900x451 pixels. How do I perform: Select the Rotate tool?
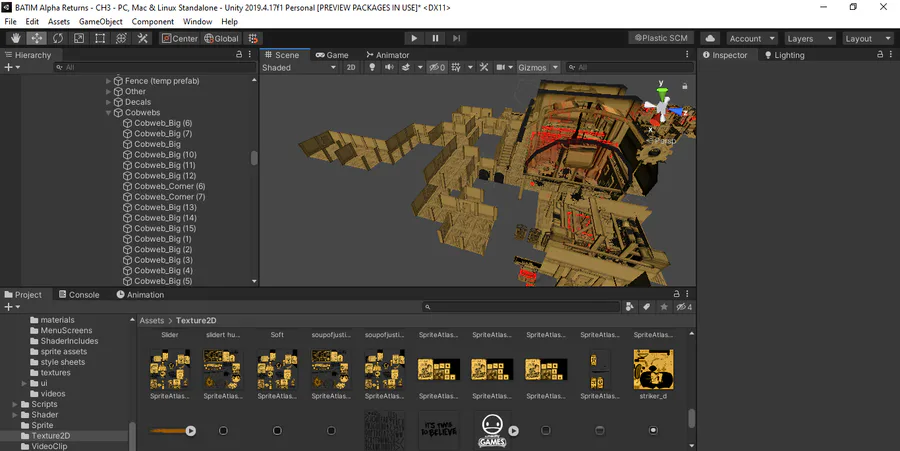point(58,38)
